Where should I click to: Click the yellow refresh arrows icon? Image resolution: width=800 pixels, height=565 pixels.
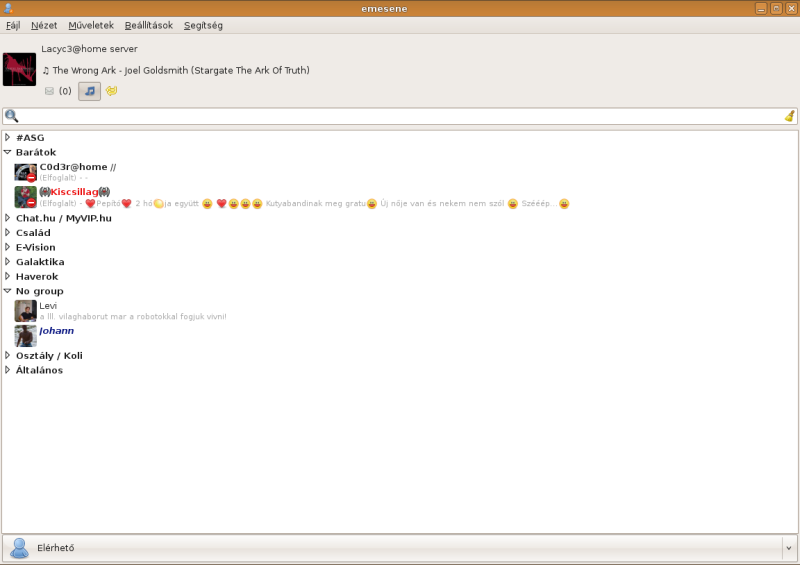[111, 91]
